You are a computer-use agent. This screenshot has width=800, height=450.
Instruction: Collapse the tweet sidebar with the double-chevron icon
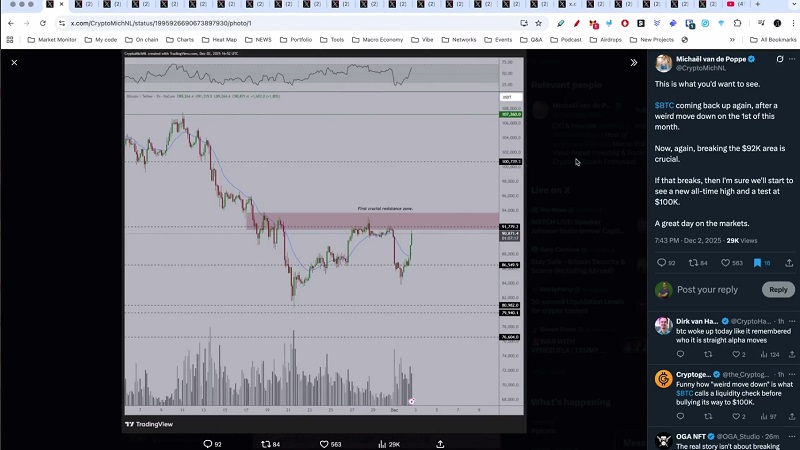pyautogui.click(x=633, y=62)
